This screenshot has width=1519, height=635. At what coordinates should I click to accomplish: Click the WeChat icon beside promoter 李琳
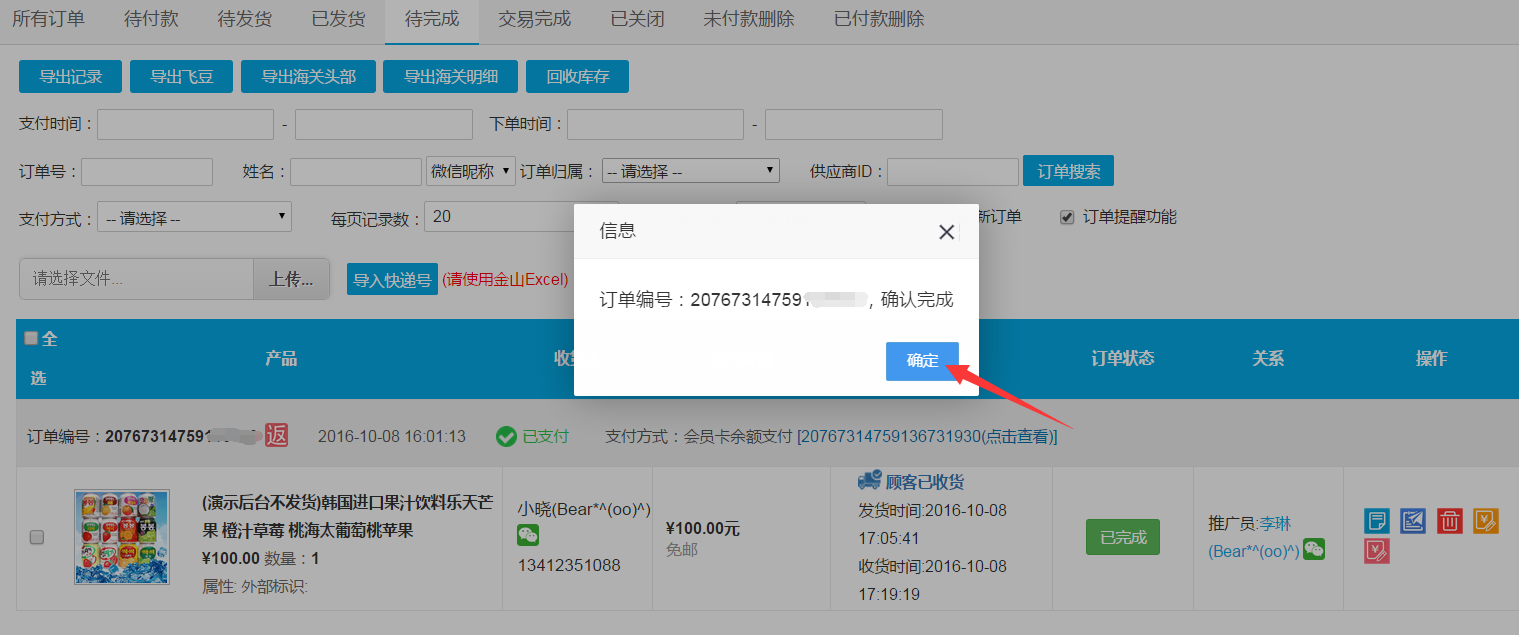tap(1314, 549)
